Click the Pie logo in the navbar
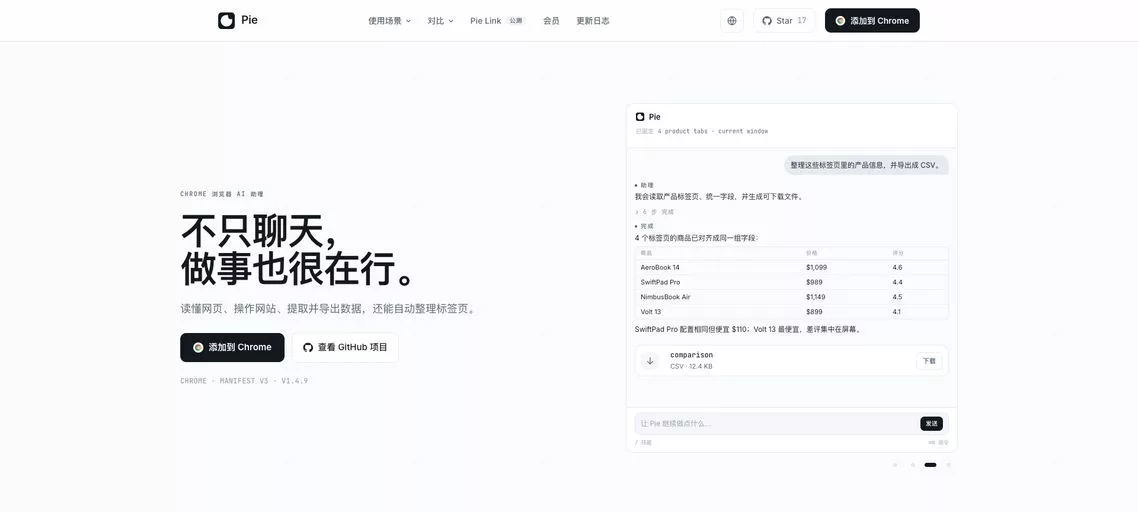The image size is (1138, 512). pyautogui.click(x=237, y=20)
